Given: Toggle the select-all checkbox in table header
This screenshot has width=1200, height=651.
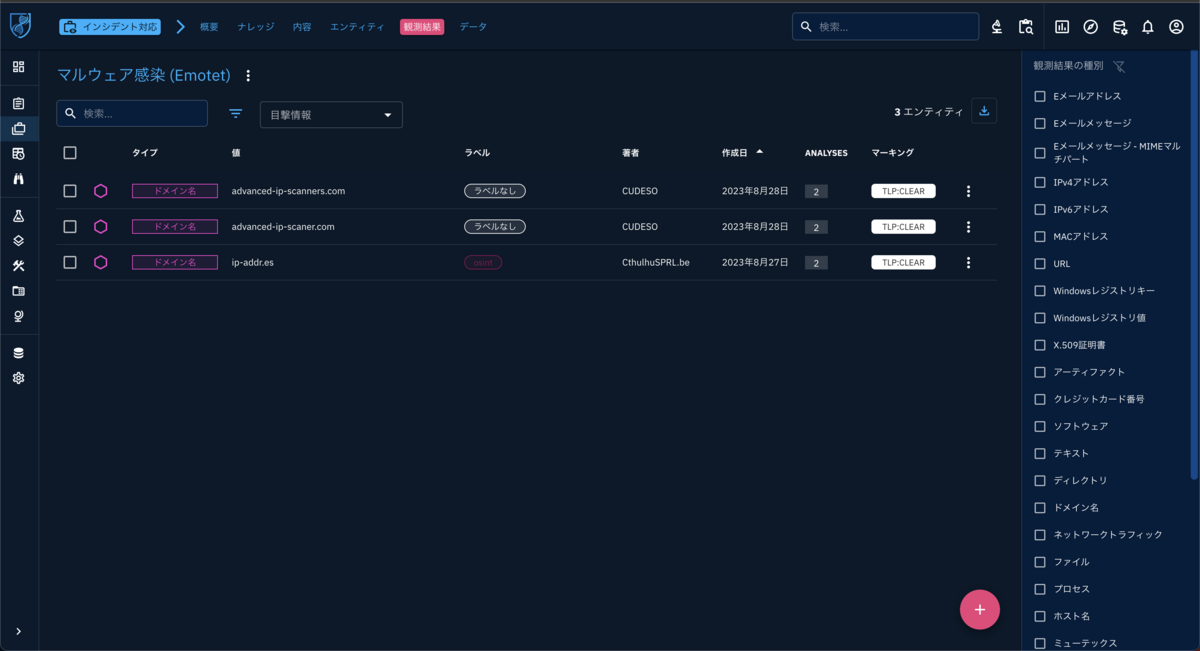Looking at the screenshot, I should coord(70,153).
